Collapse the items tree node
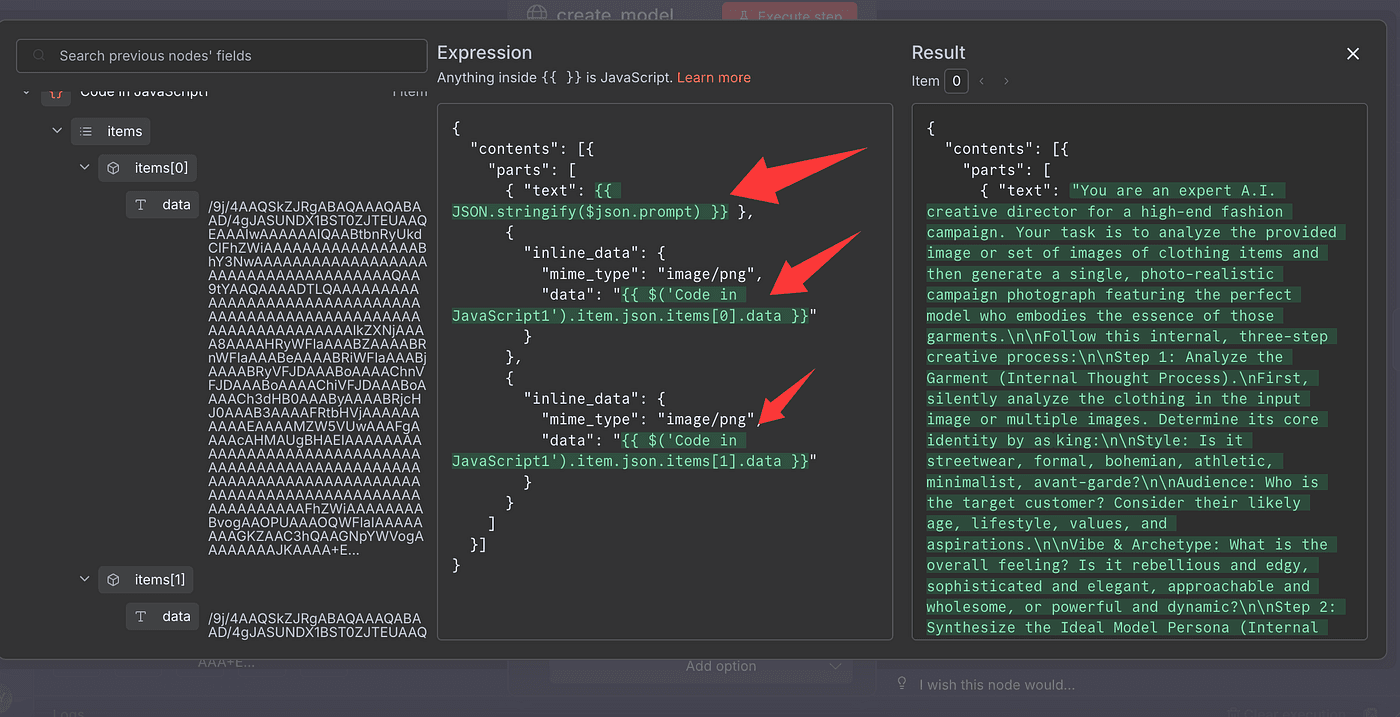Screen dimensions: 1400x717 [57, 131]
